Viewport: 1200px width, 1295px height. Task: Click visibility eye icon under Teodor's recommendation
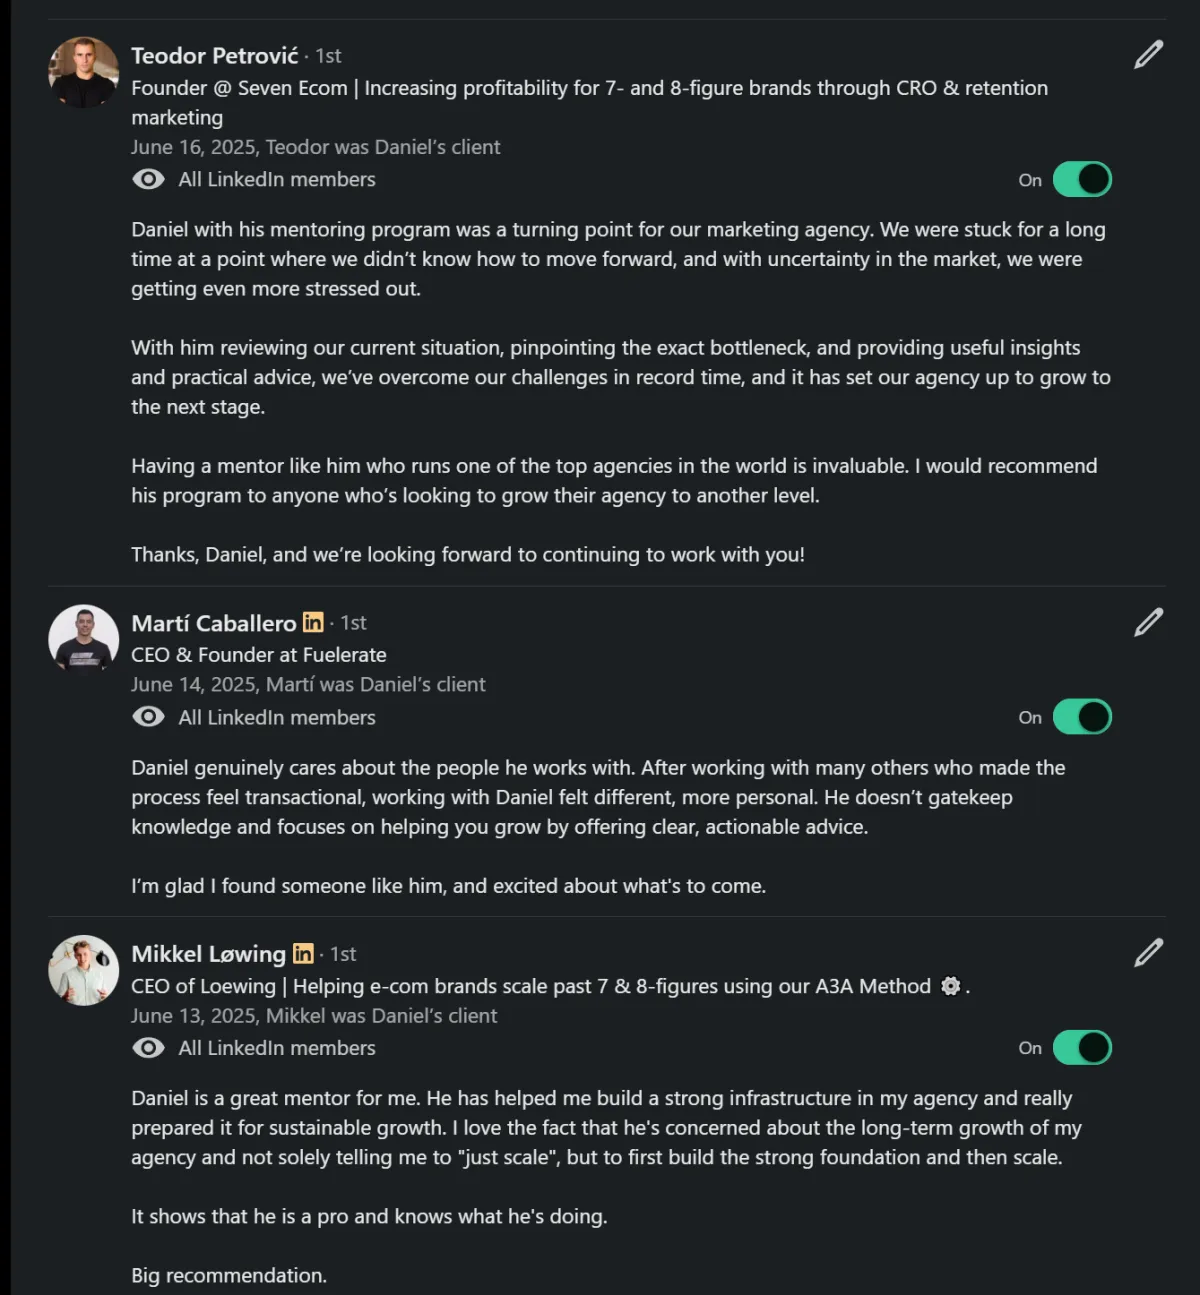pyautogui.click(x=148, y=180)
